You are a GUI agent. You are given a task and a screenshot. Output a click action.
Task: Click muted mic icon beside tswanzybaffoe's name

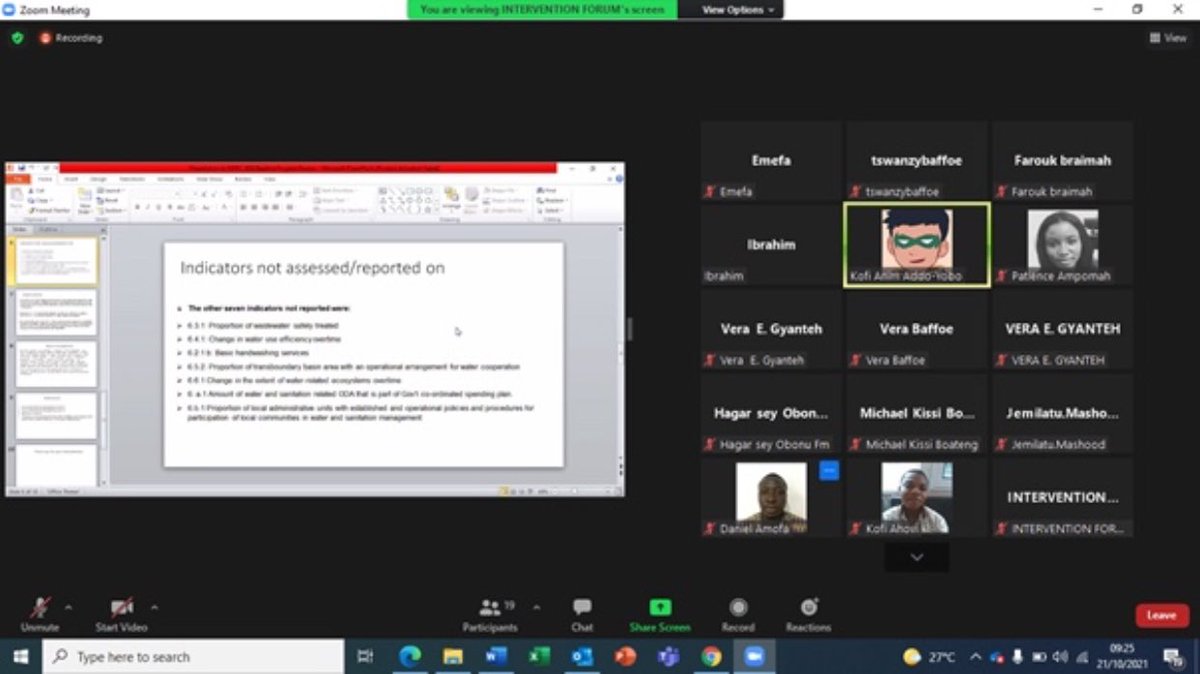click(x=857, y=191)
